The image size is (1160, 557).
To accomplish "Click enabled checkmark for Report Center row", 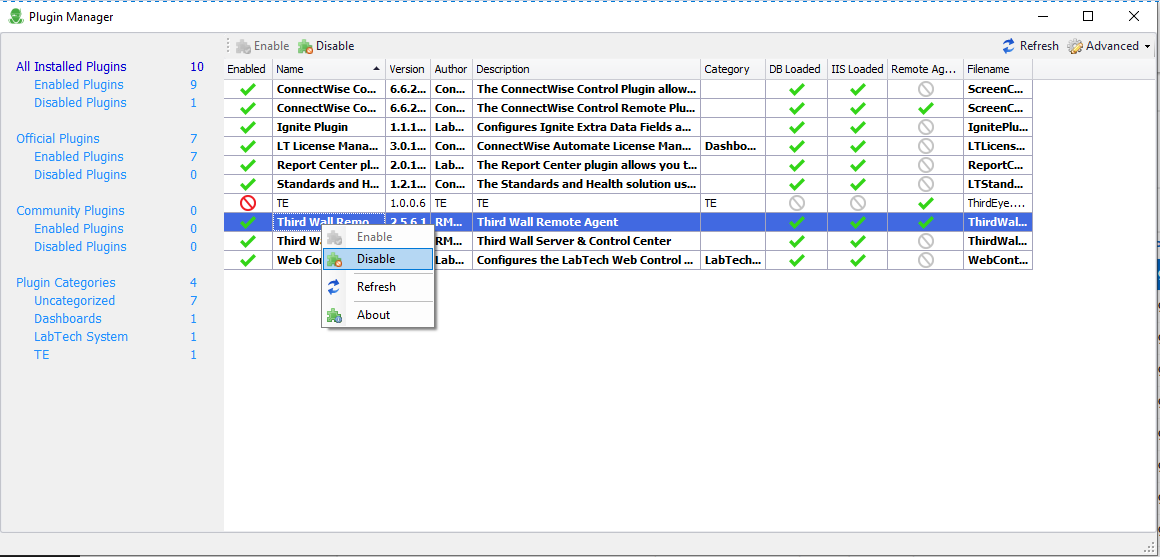I will point(249,165).
